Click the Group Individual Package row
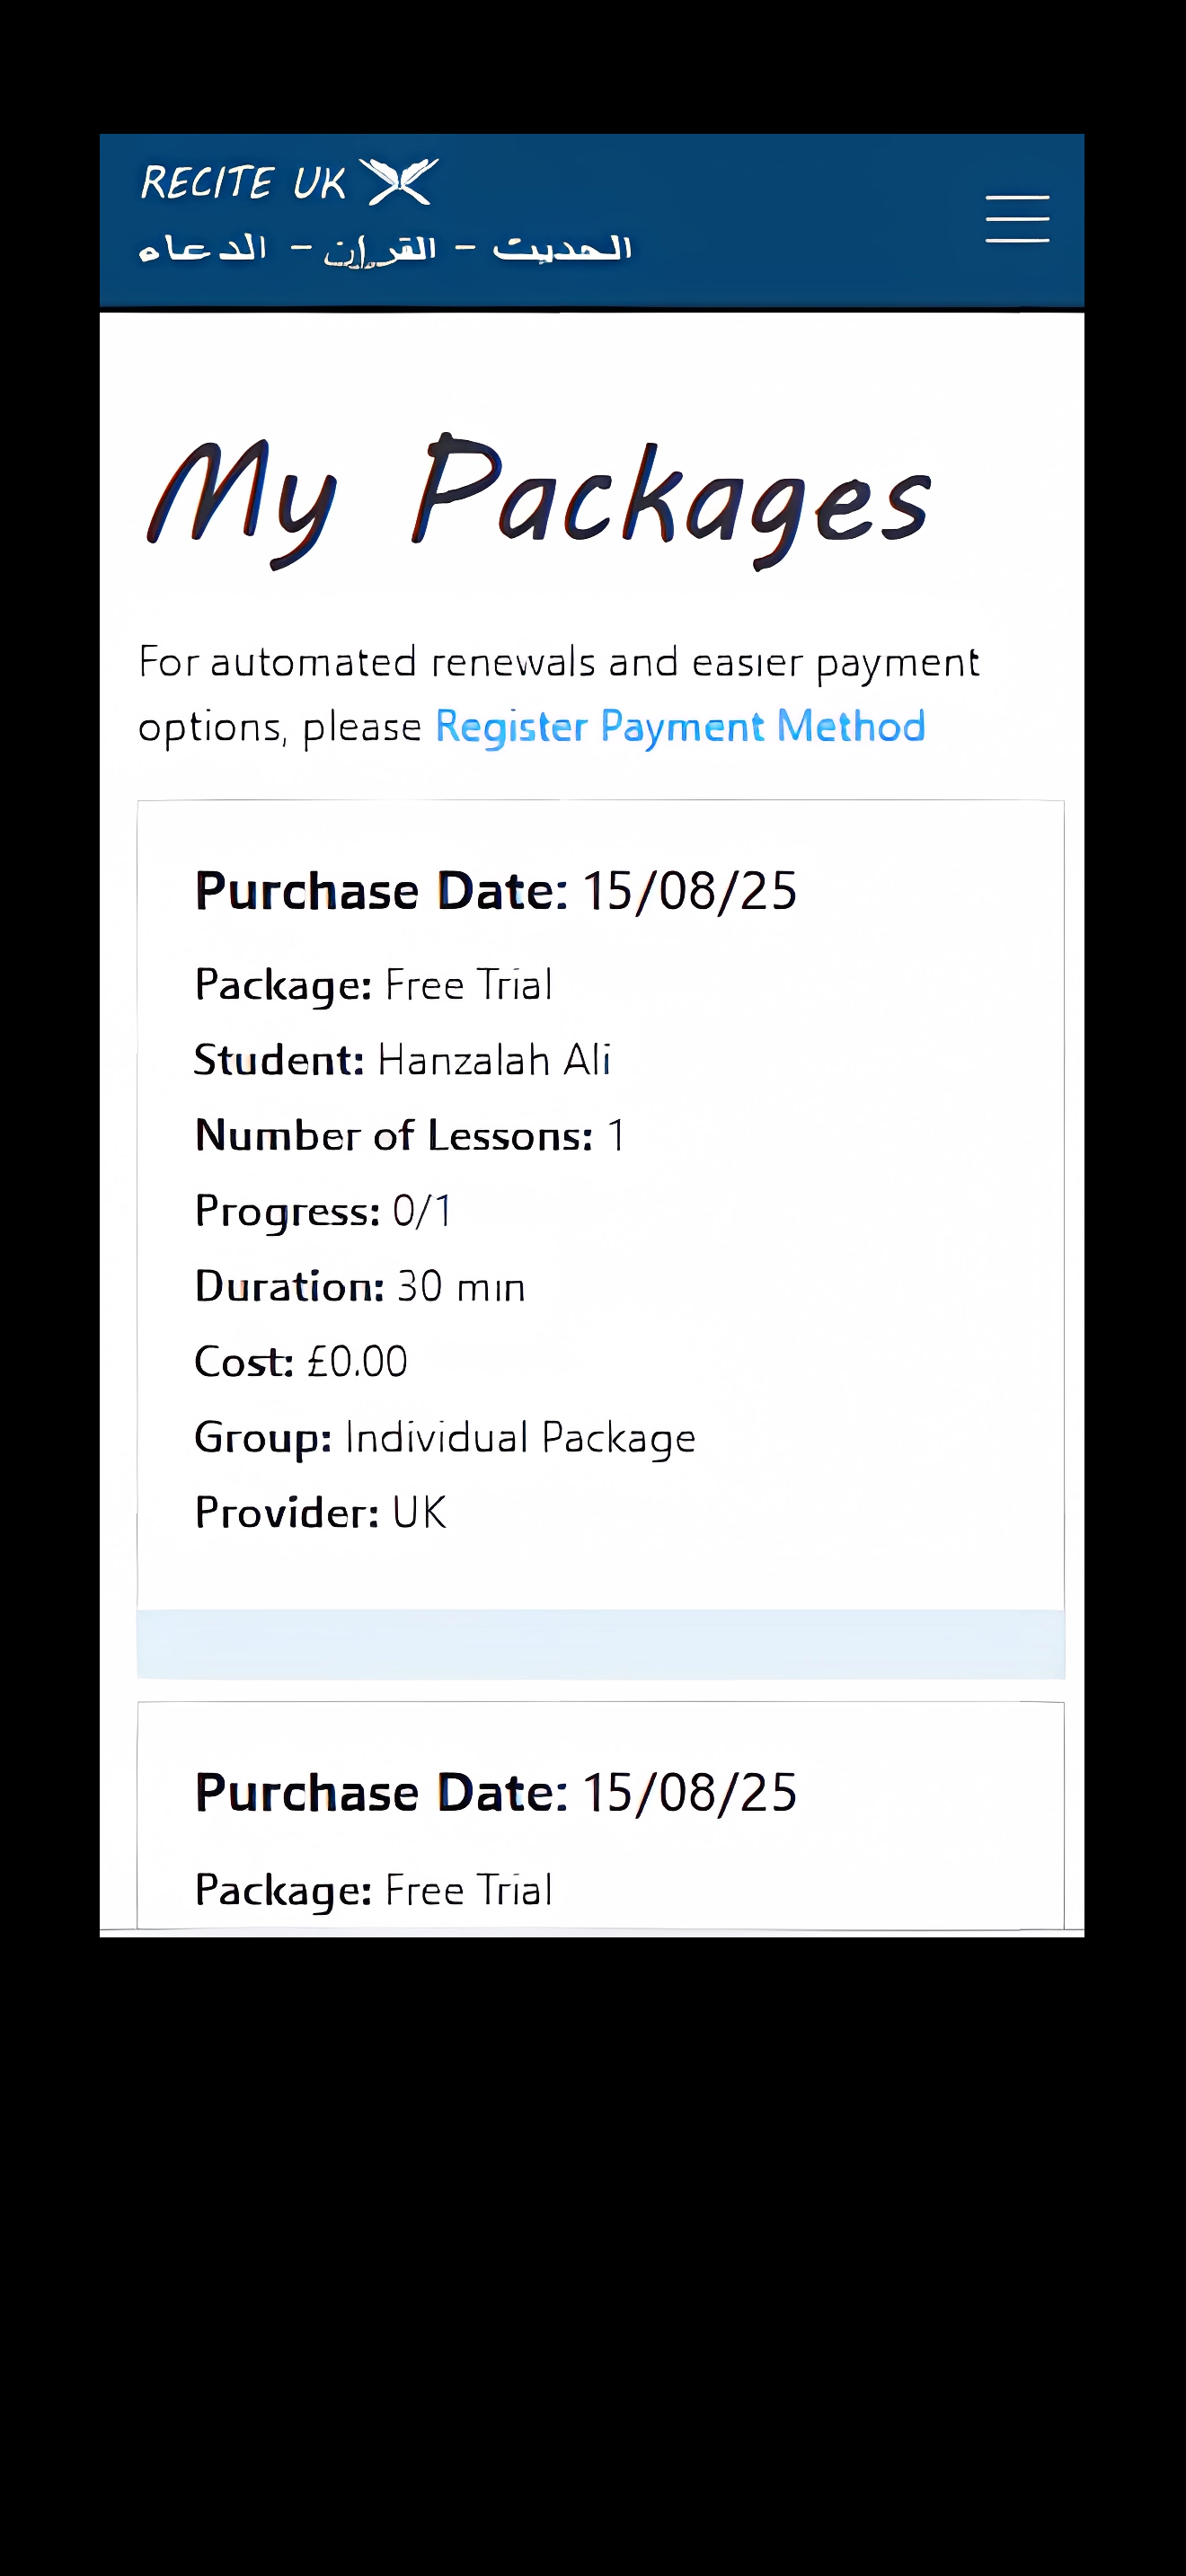 pyautogui.click(x=445, y=1438)
